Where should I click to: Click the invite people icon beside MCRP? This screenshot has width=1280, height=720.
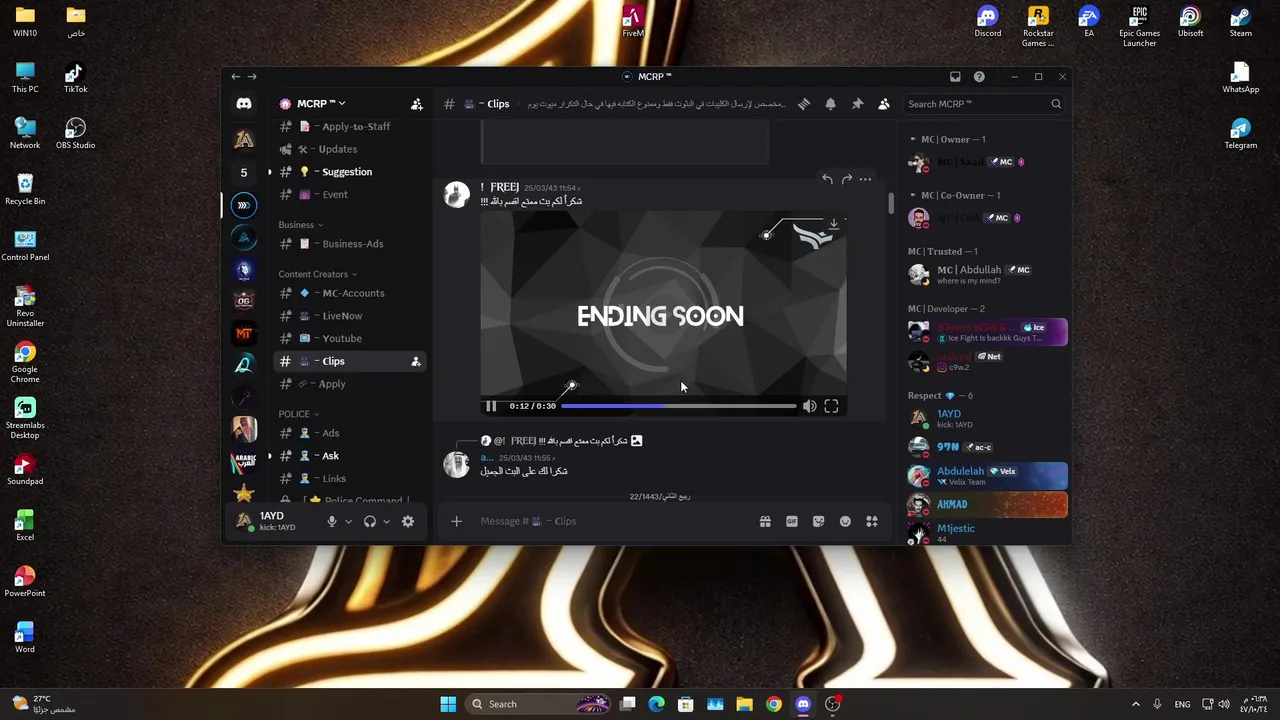tap(416, 104)
